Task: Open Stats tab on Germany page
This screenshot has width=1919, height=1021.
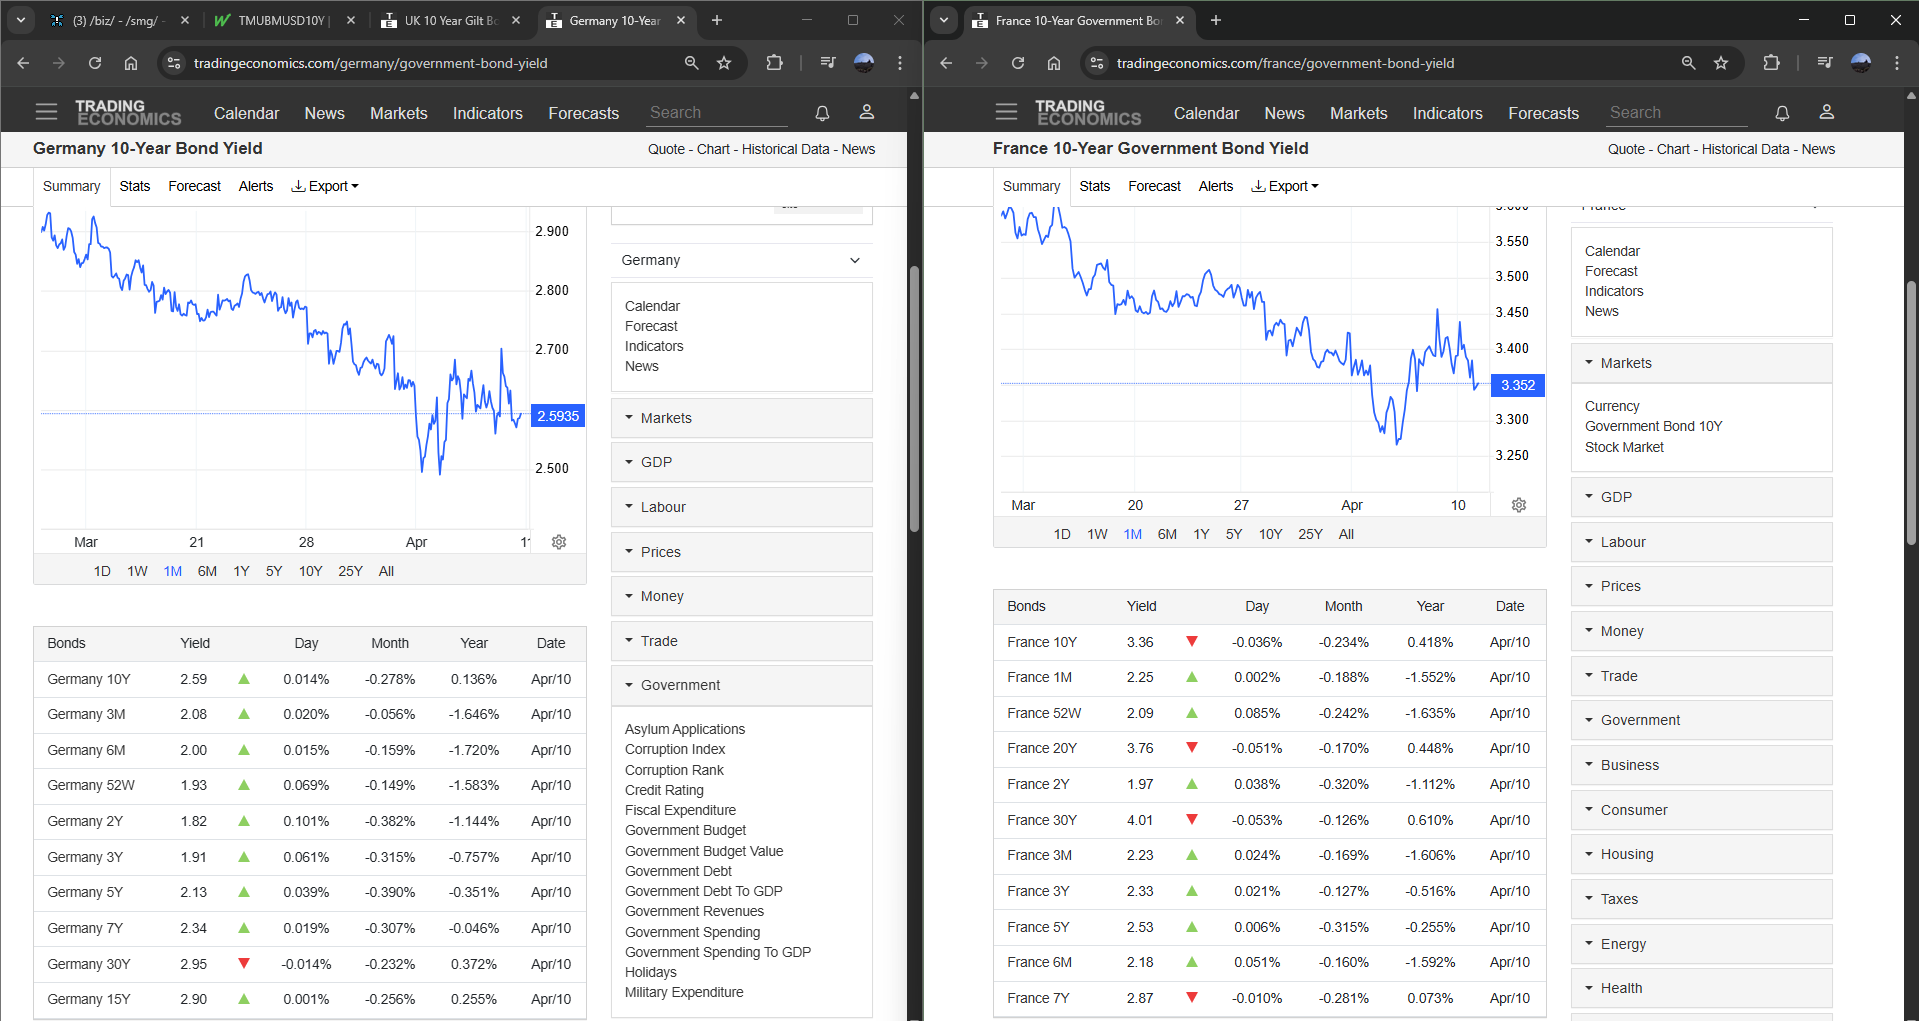Action: 135,186
